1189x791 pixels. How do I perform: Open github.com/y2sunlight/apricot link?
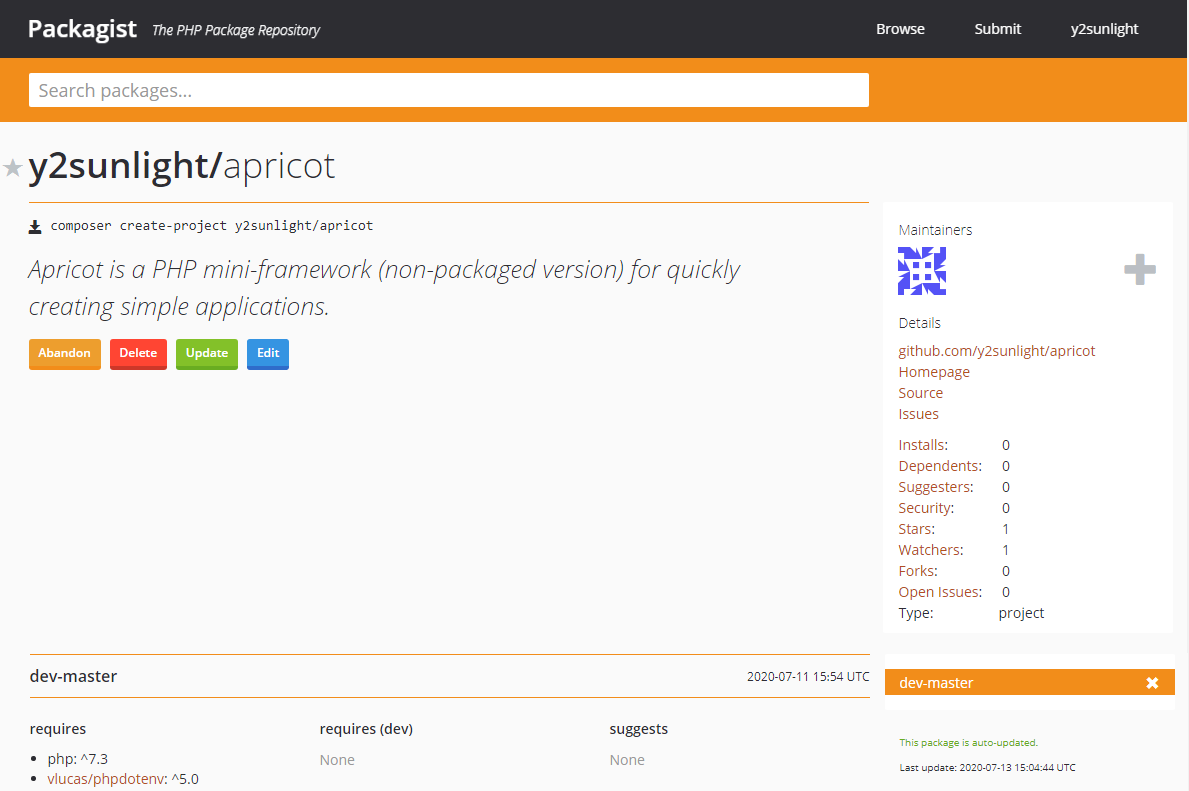(996, 351)
